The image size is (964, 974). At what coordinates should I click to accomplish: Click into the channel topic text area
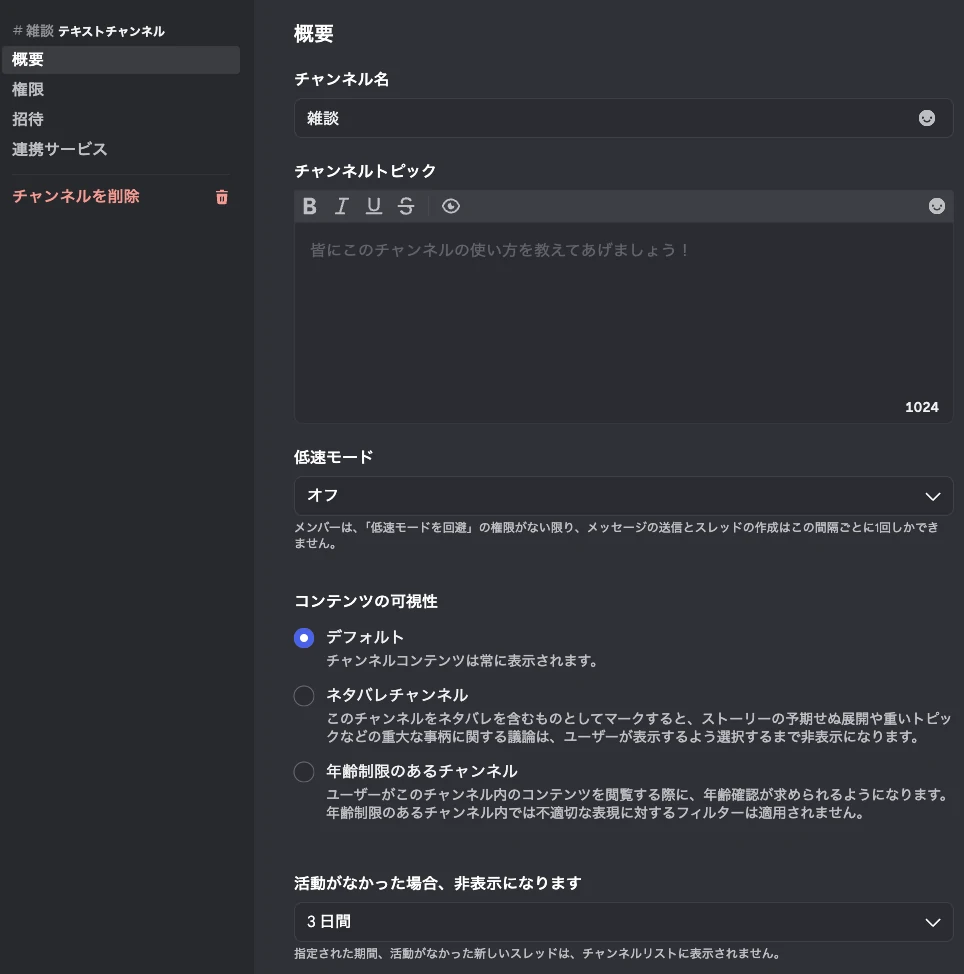[x=624, y=322]
